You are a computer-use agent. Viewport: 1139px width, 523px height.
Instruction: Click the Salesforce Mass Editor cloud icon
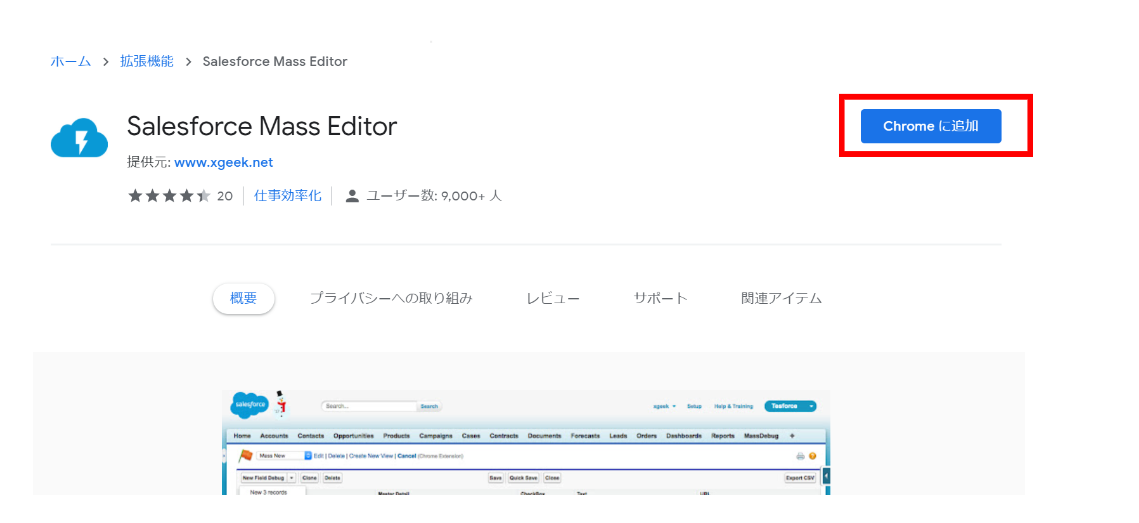(x=79, y=138)
